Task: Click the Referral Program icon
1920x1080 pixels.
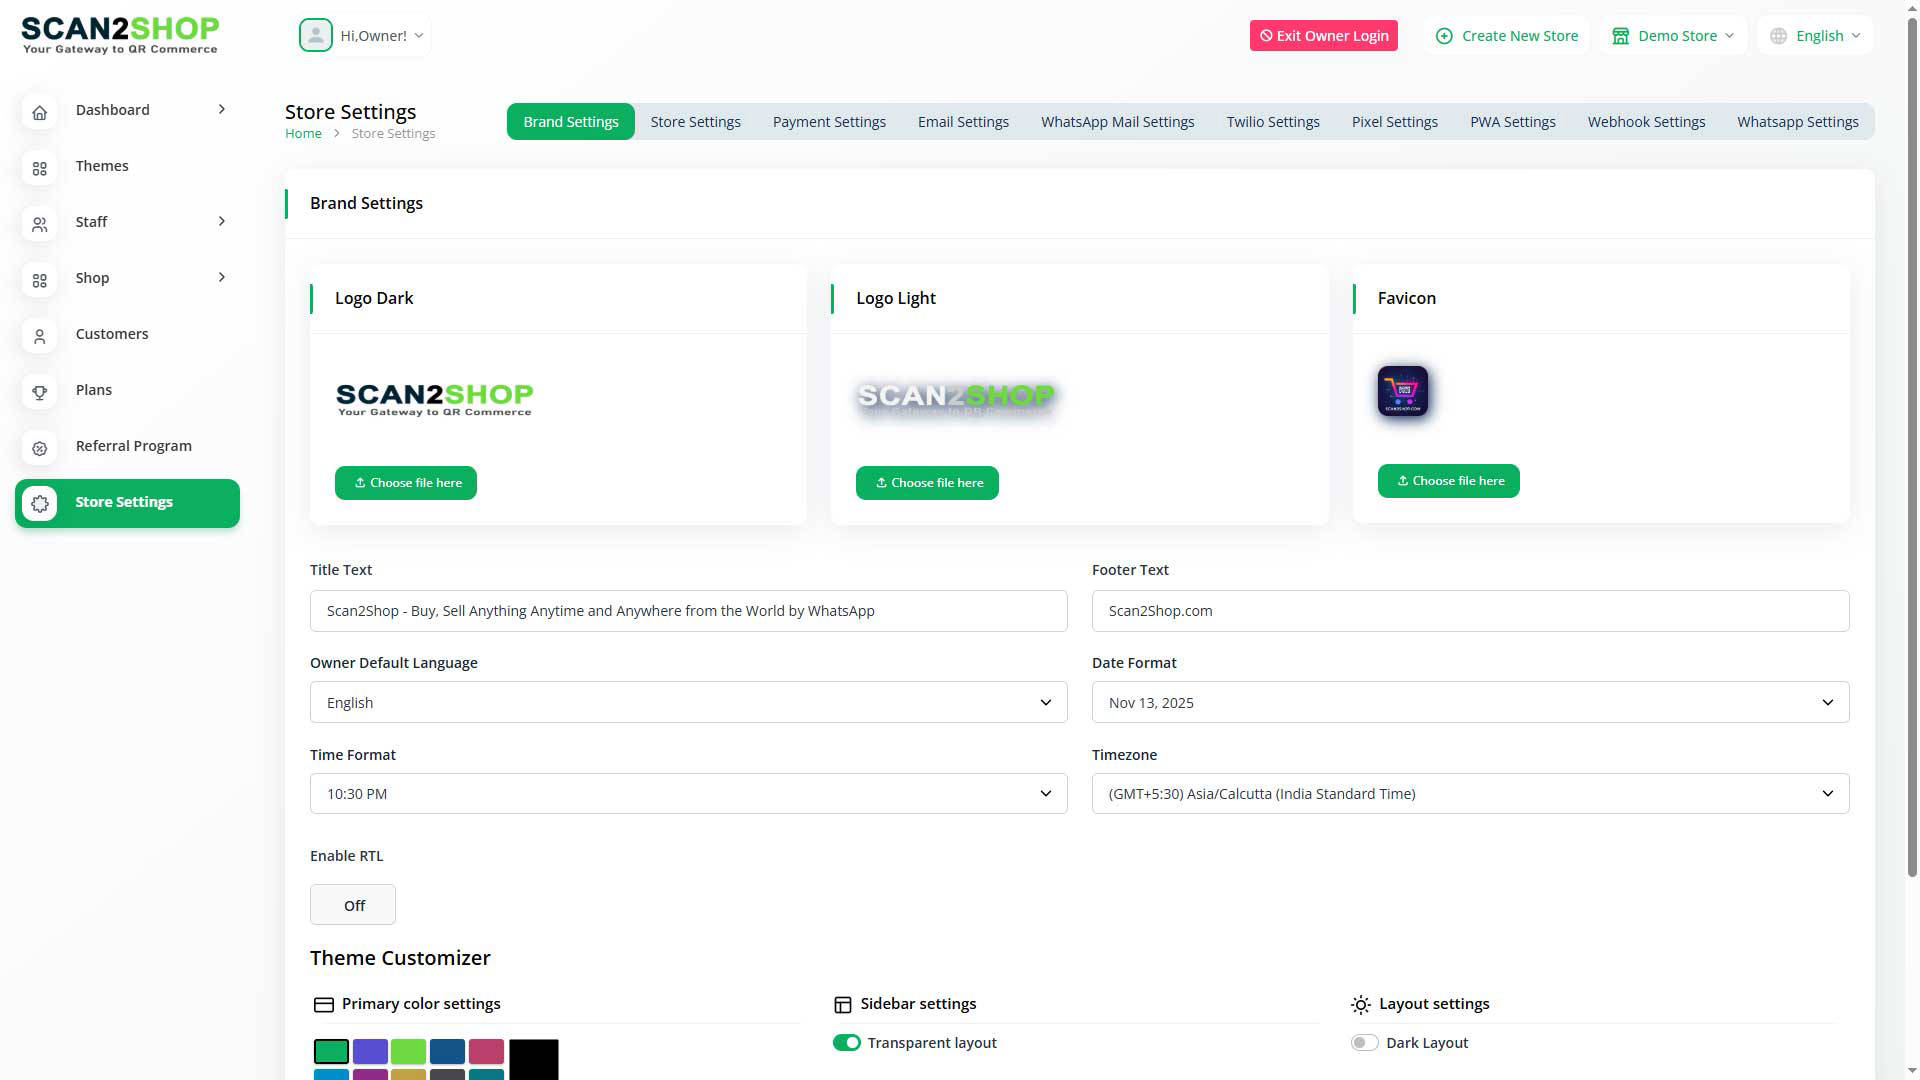Action: (40, 448)
